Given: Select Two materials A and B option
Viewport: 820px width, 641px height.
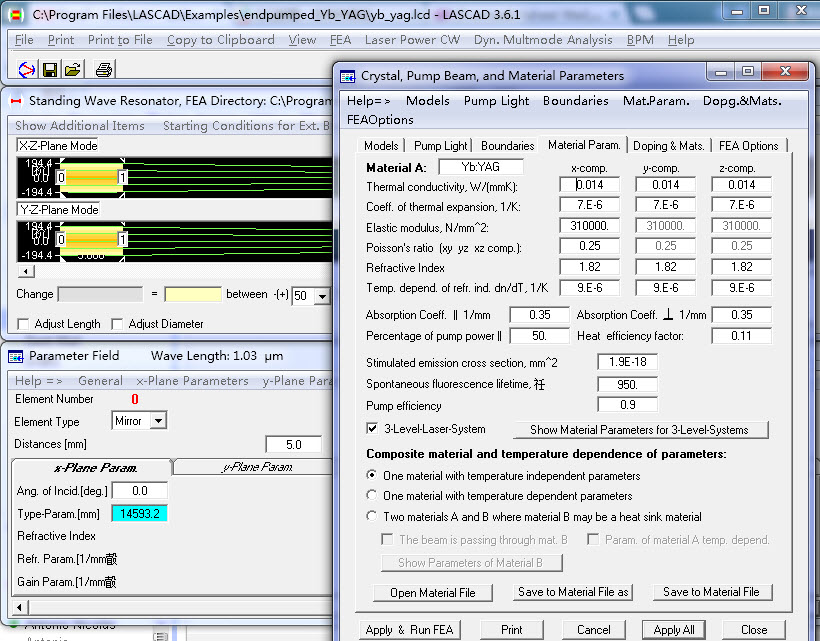Looking at the screenshot, I should pos(371,516).
